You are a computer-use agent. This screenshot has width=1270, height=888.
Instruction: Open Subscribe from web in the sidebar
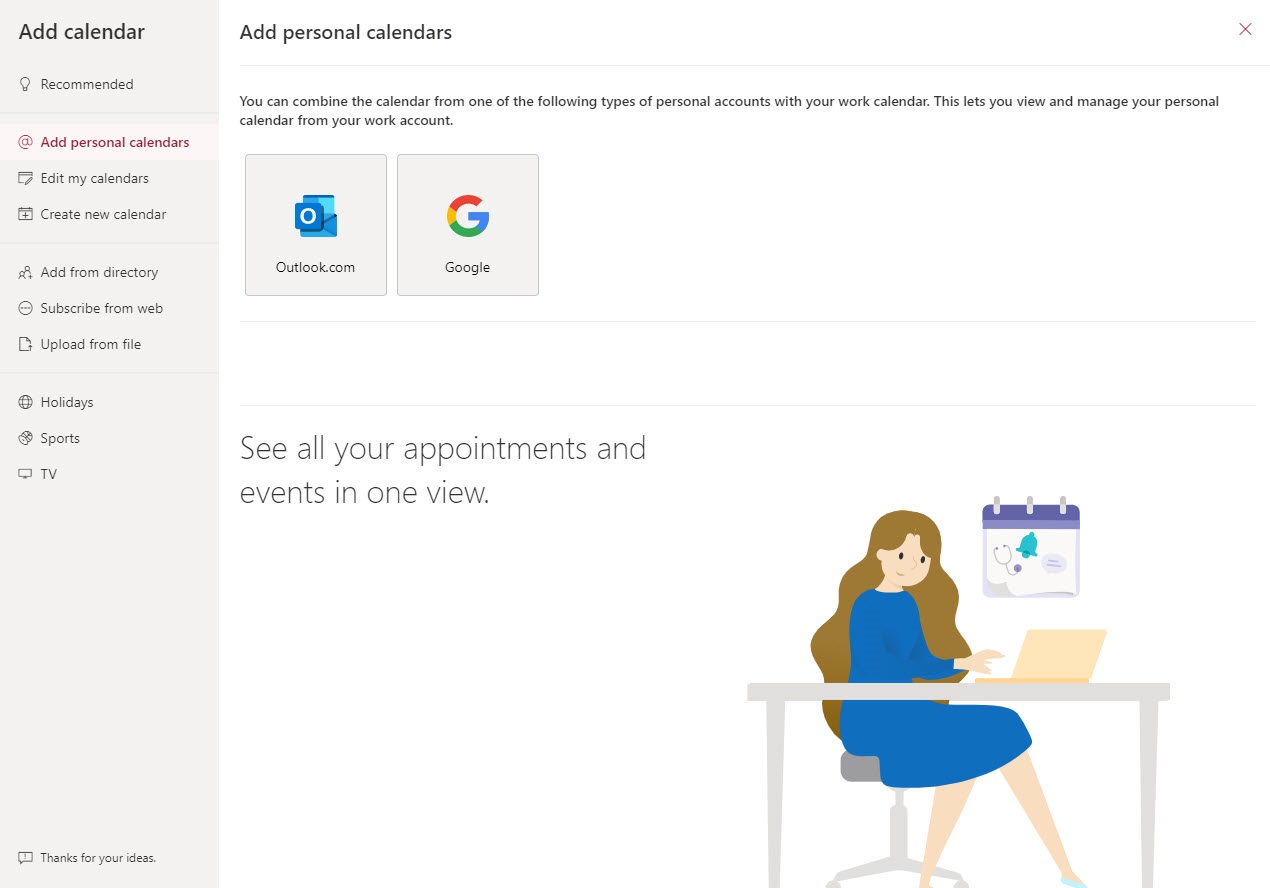(101, 308)
